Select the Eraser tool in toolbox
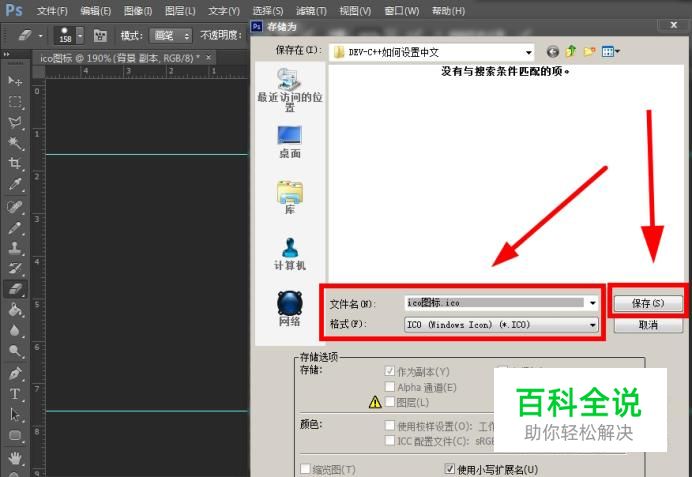692x477 pixels. [15, 289]
